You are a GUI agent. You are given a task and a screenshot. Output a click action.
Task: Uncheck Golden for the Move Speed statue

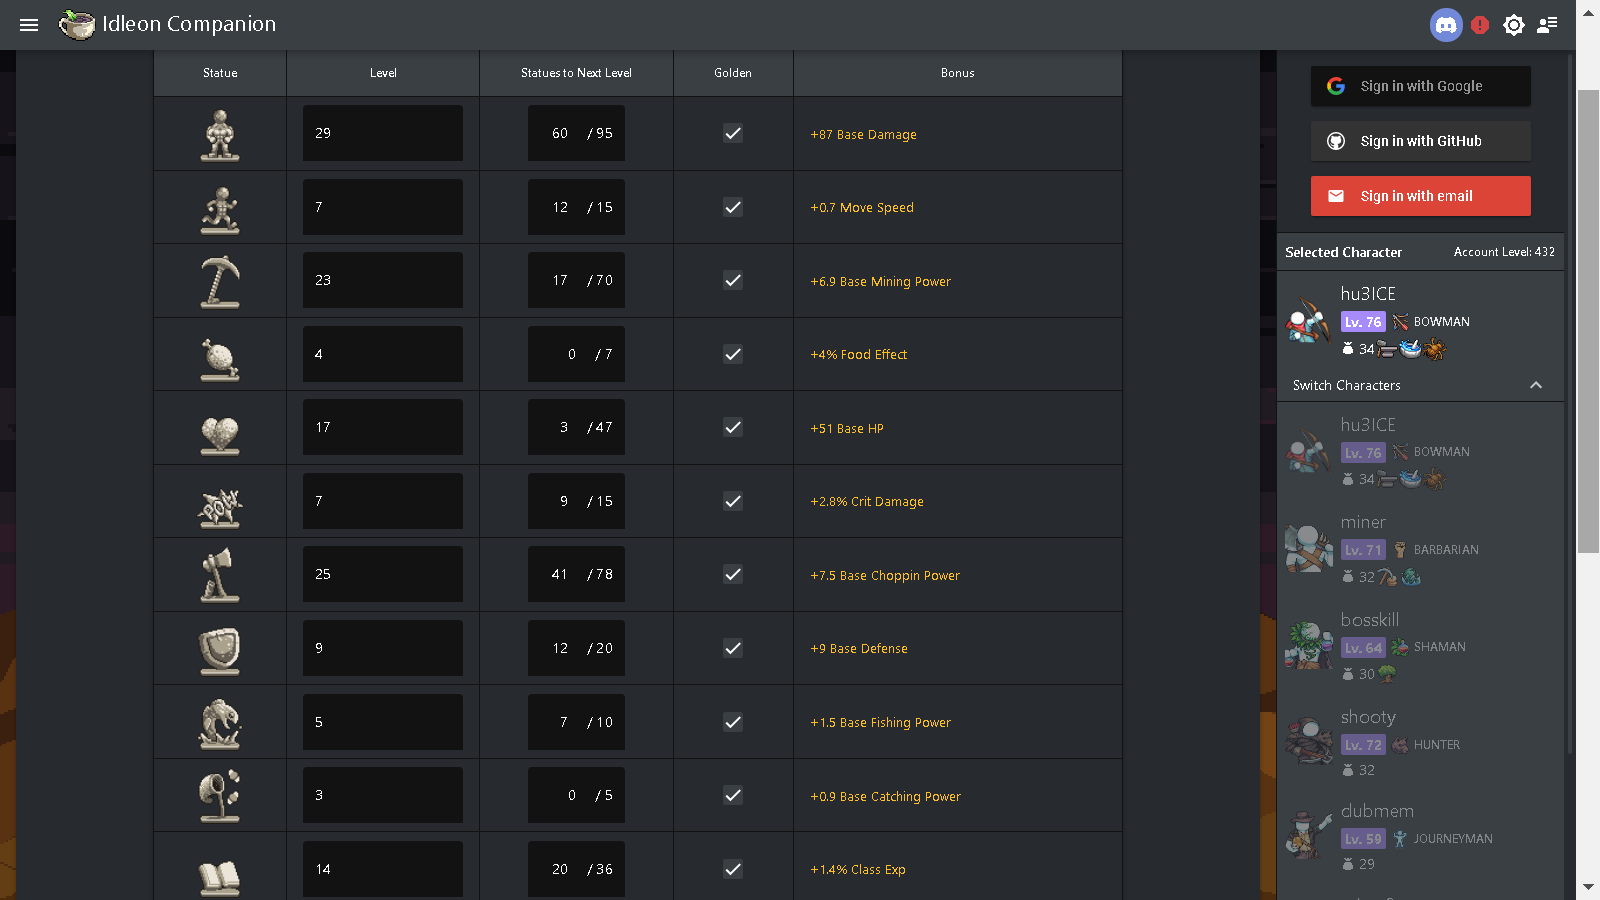coord(733,207)
